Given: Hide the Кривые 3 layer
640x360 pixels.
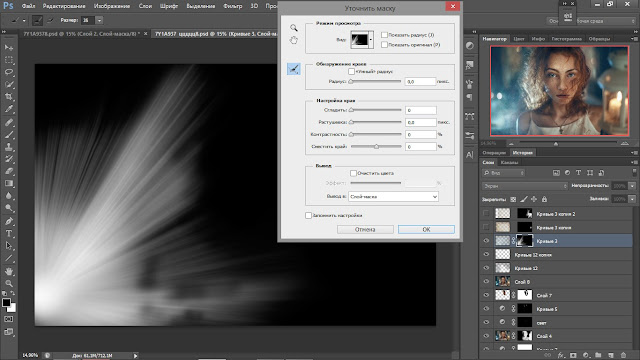Looking at the screenshot, I should click(x=486, y=241).
